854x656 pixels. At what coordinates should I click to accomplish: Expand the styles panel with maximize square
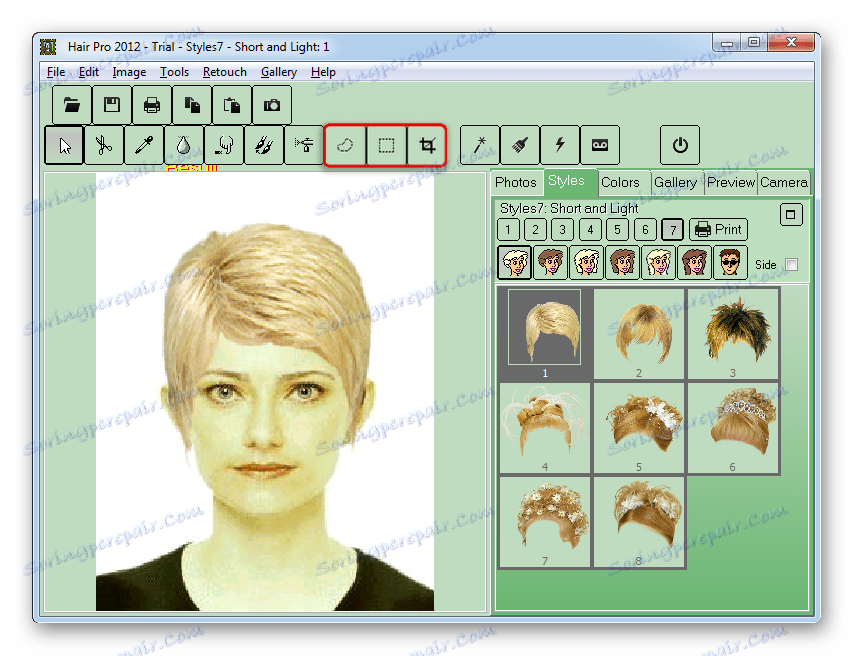tap(791, 215)
